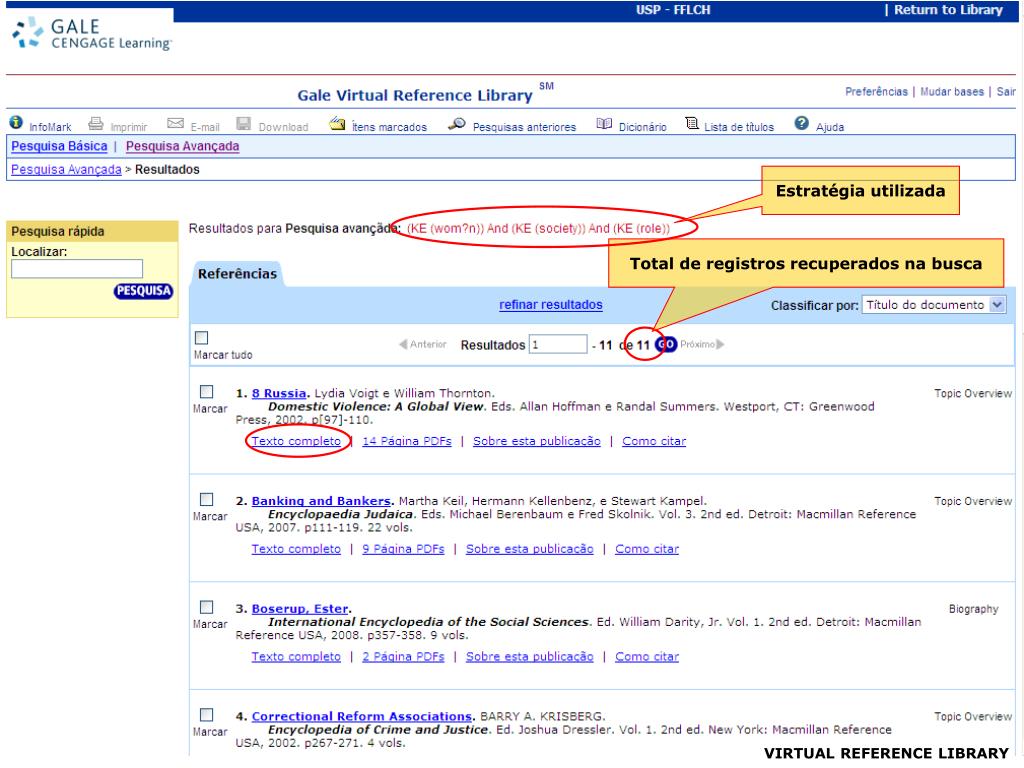Open 14 Página PDFs link
Viewport: 1024px width, 768px height.
[x=407, y=441]
